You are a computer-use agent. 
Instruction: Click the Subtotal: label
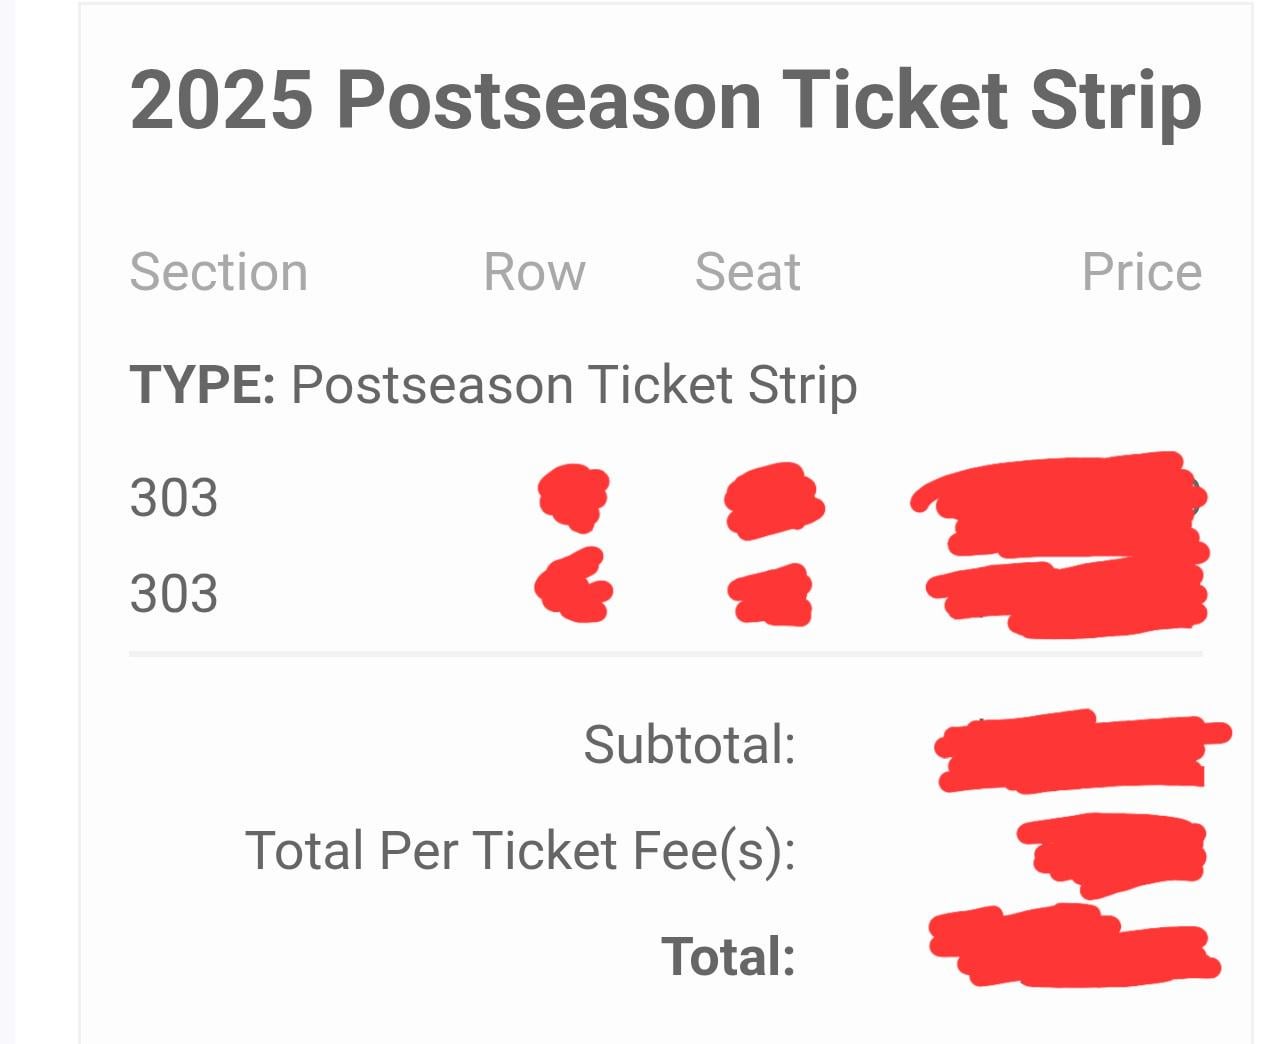click(x=689, y=745)
